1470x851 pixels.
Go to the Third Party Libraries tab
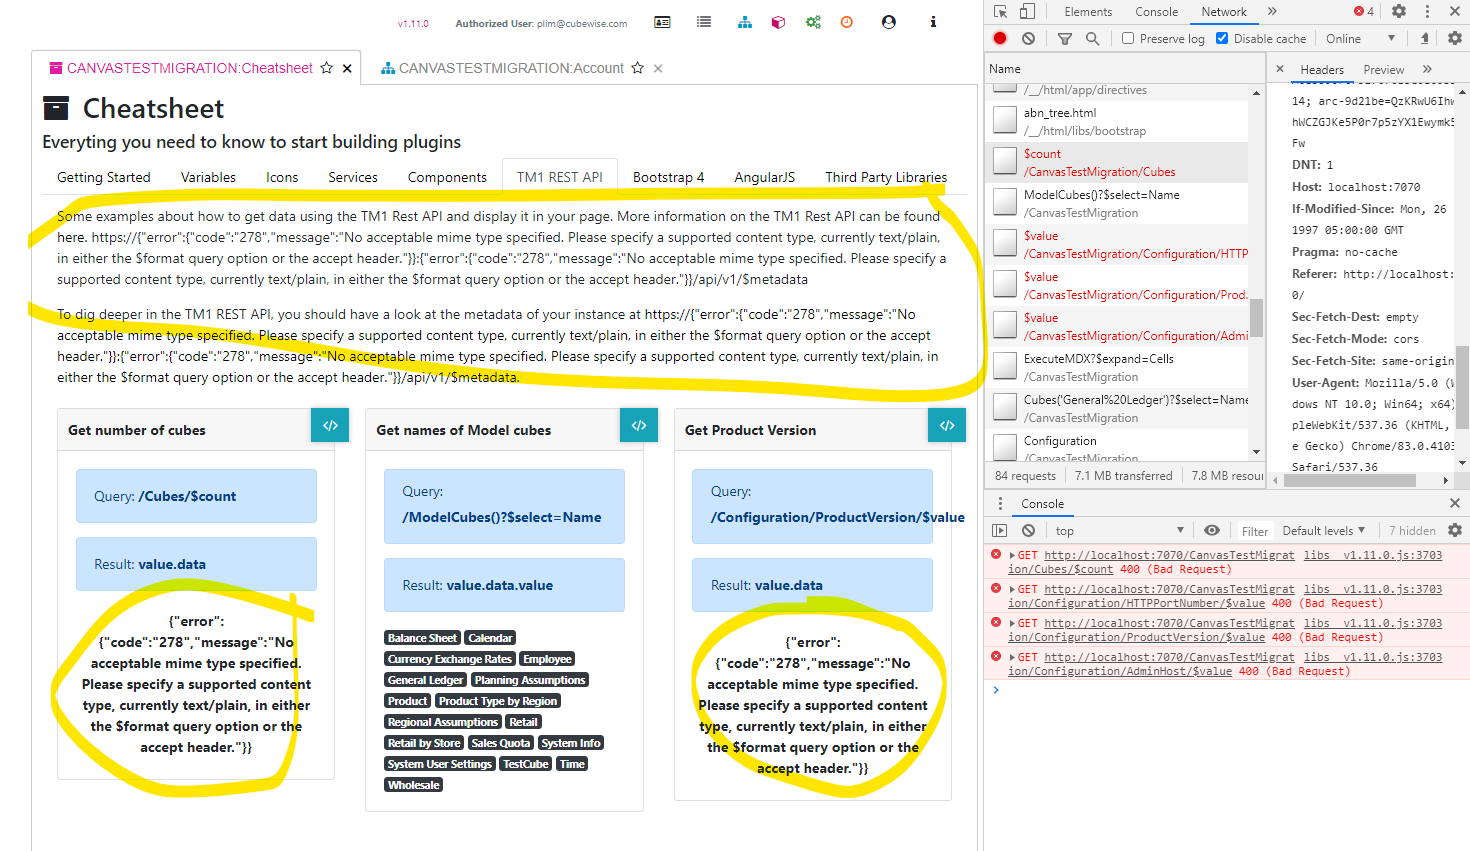(x=886, y=177)
